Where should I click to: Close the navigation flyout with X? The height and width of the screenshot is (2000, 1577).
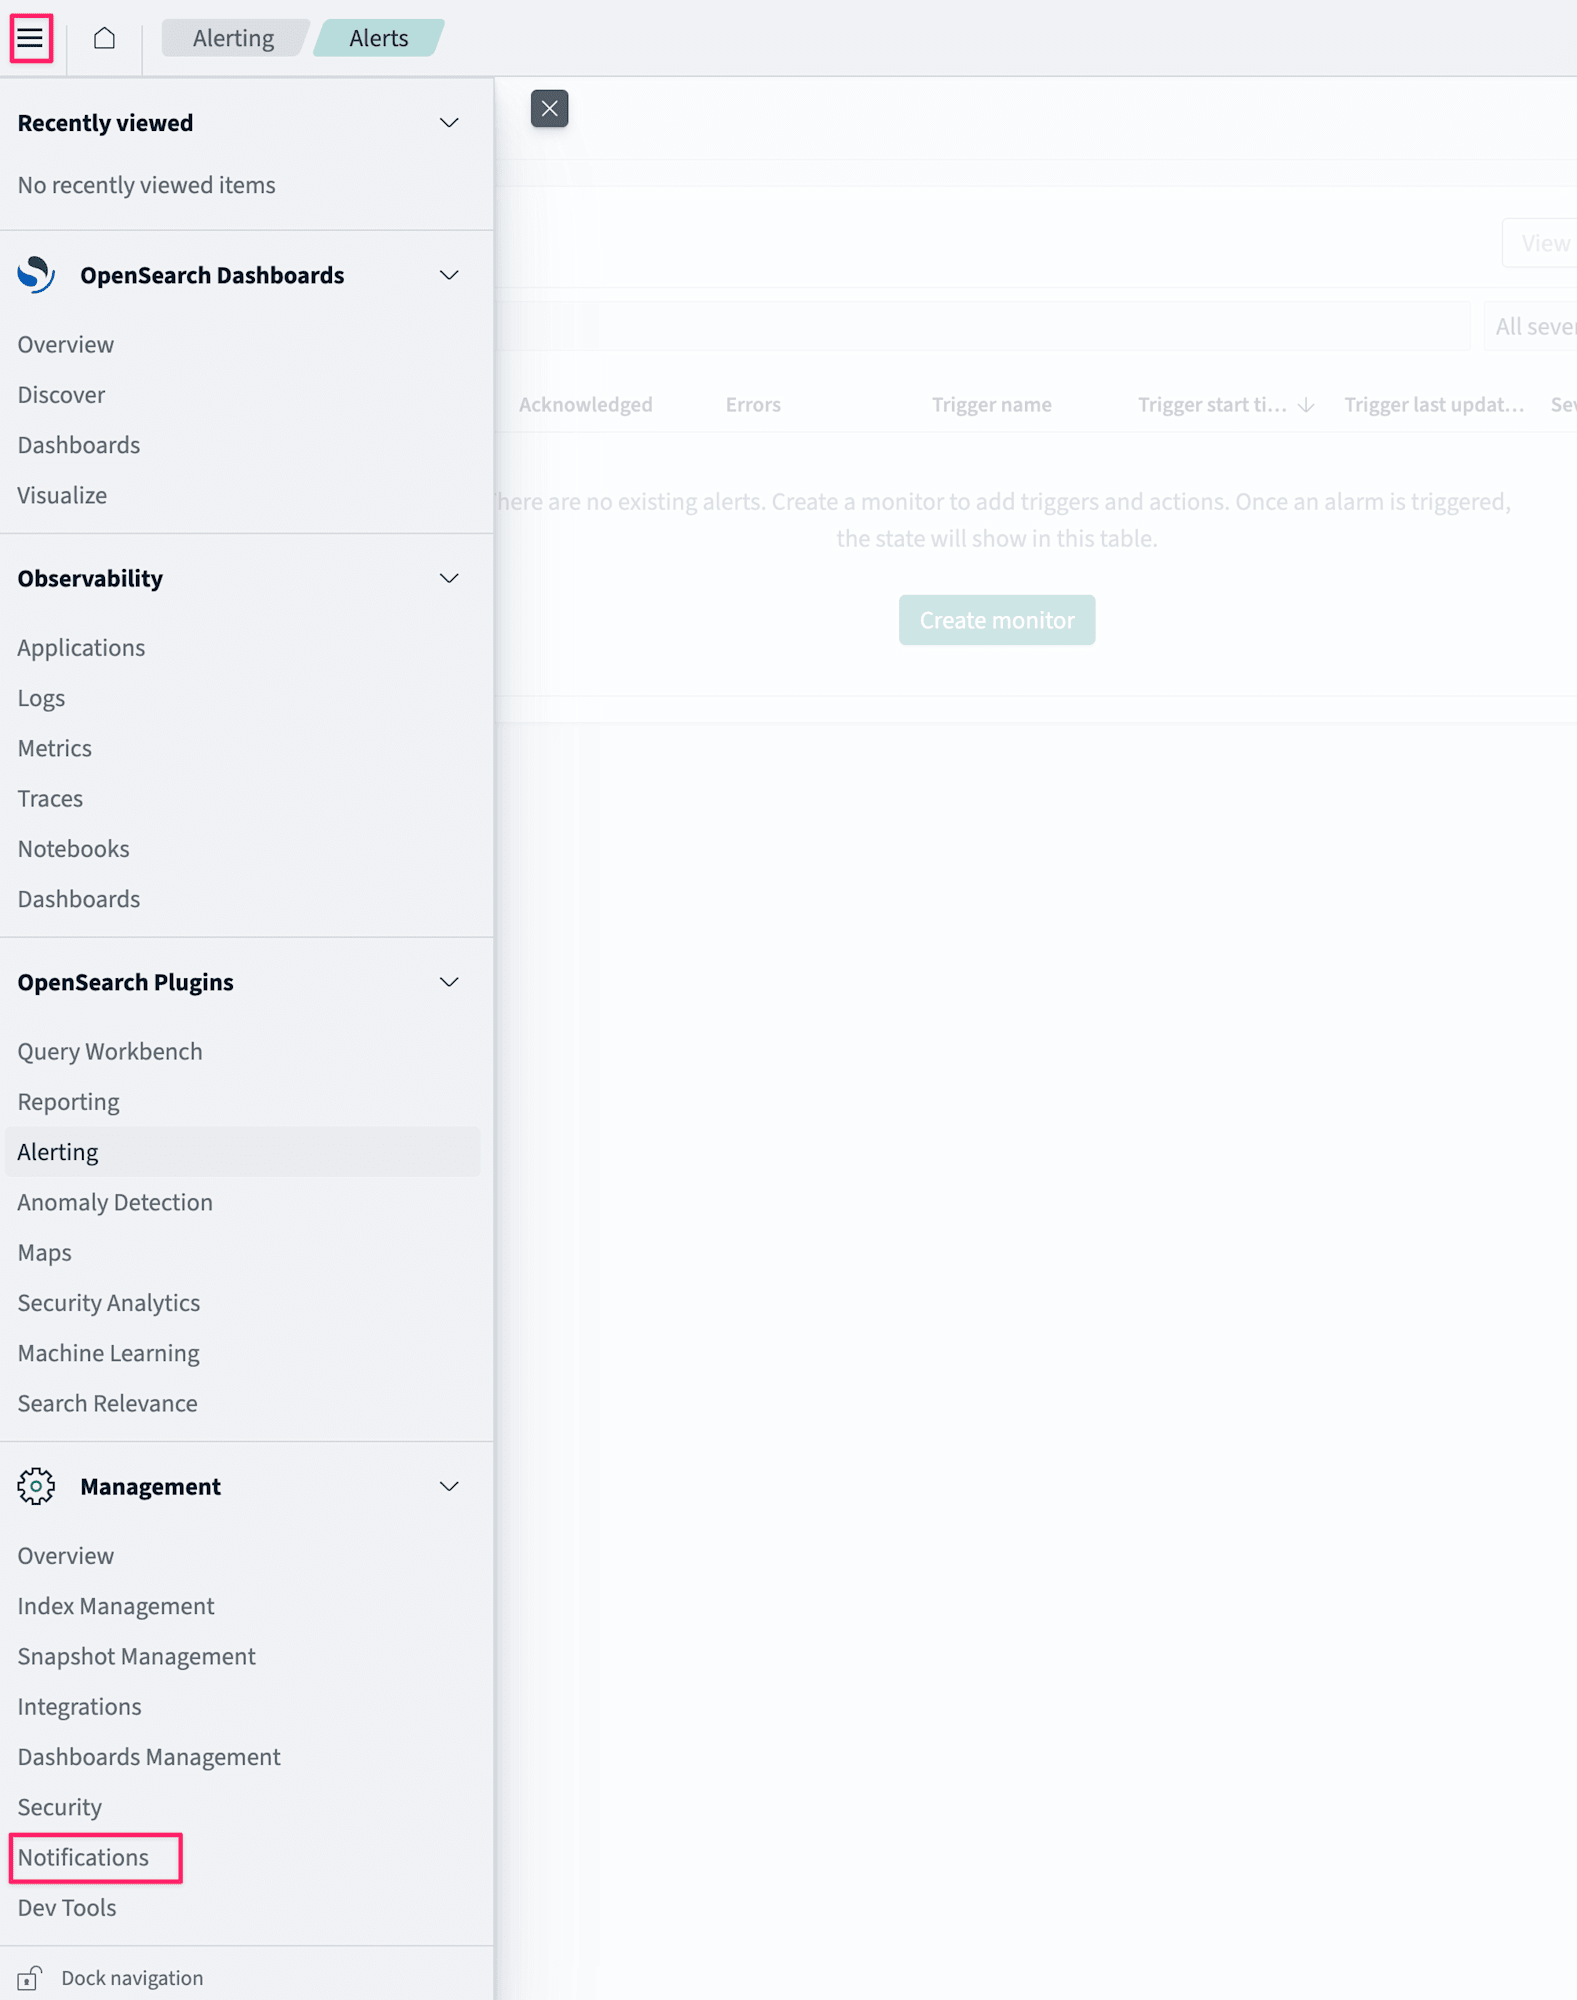coord(549,108)
